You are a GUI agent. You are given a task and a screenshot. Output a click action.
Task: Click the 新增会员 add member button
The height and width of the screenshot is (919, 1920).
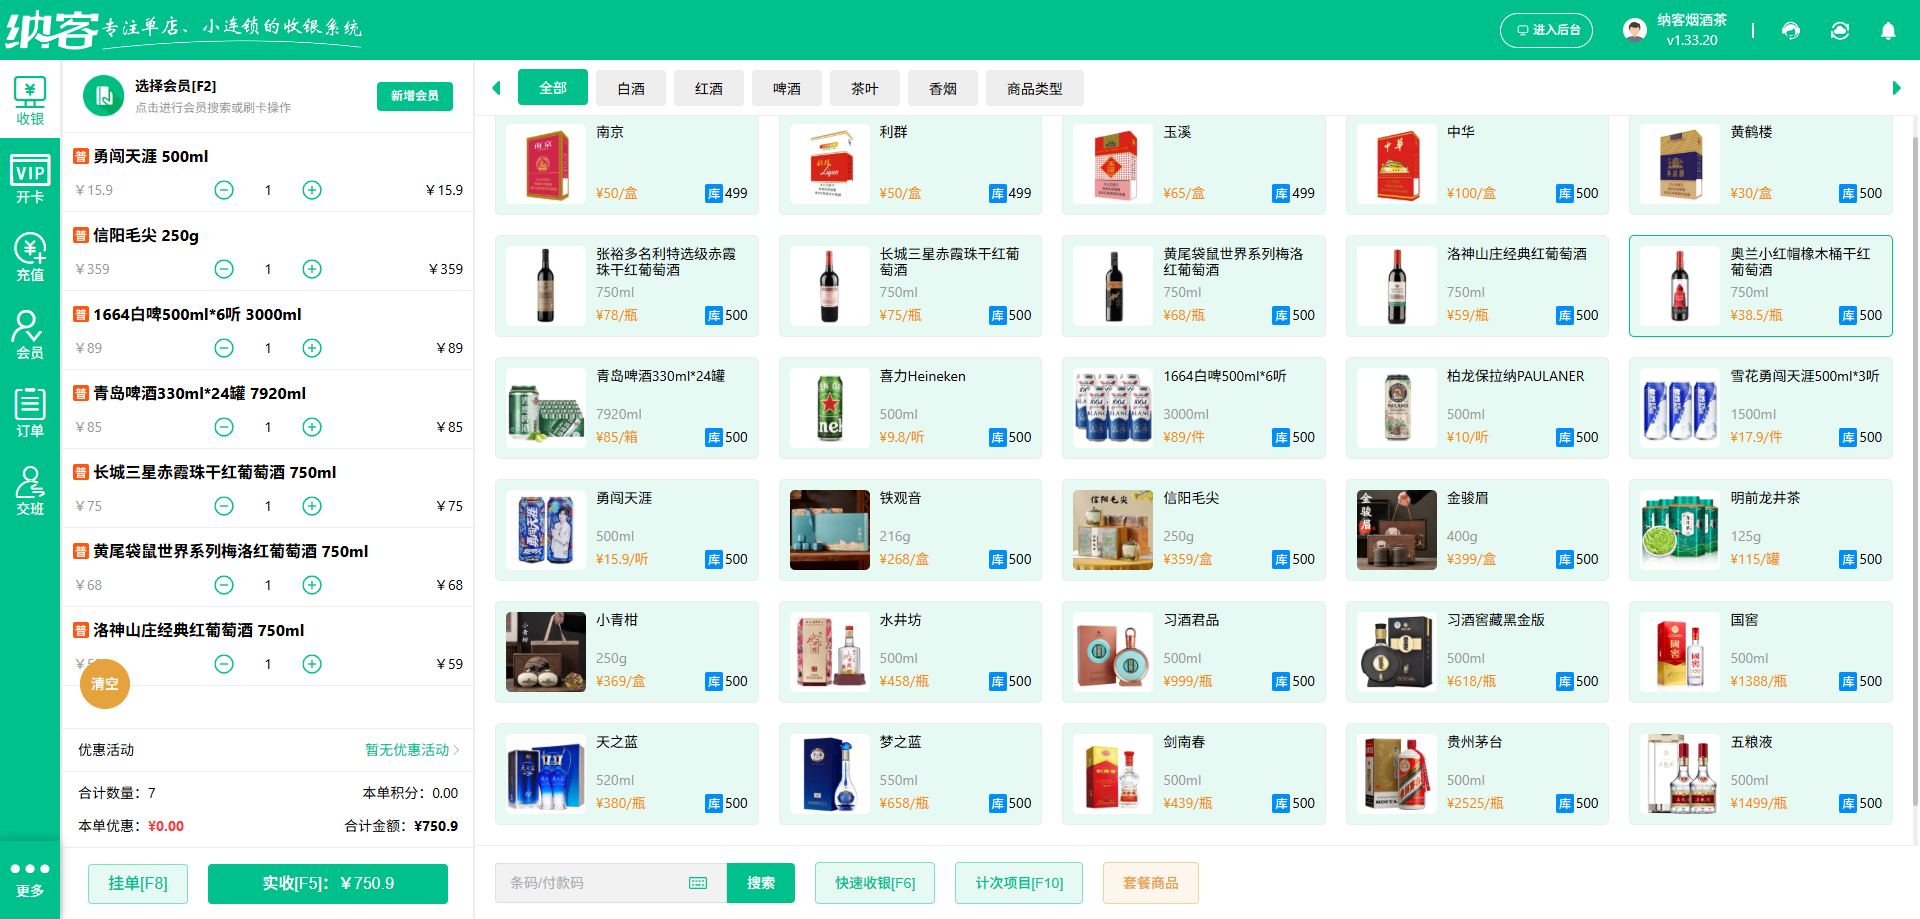coord(414,96)
